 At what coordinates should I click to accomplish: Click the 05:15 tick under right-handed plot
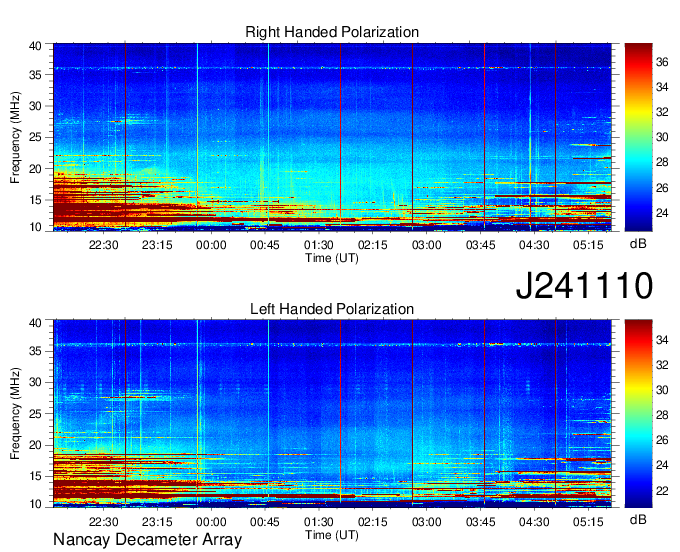point(588,245)
